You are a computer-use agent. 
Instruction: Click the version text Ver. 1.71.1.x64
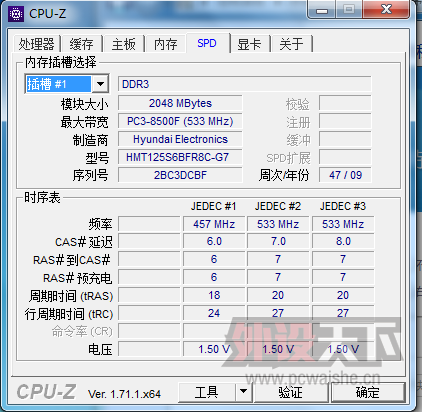[x=124, y=394]
